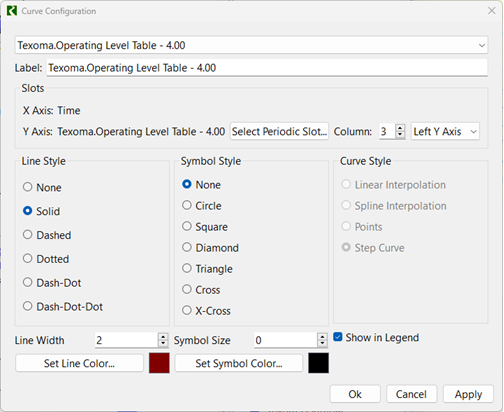Decrease the Line Width spinner value
Viewport: 504px width, 412px height.
coord(163,343)
